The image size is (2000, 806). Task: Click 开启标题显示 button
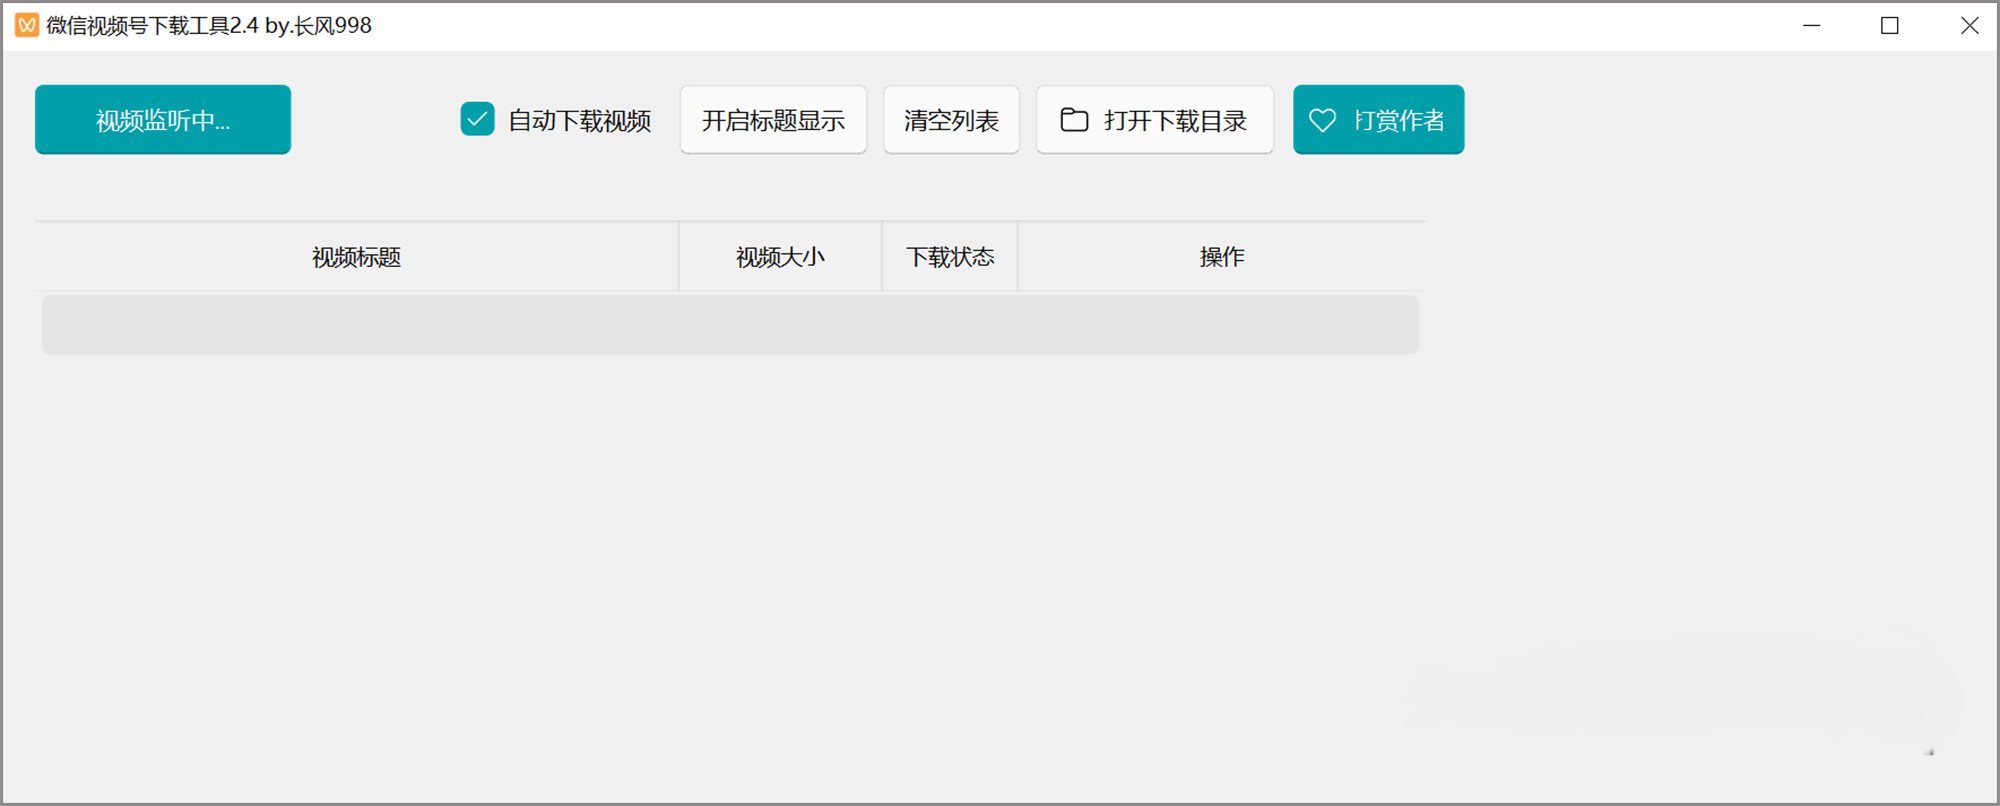coord(773,120)
